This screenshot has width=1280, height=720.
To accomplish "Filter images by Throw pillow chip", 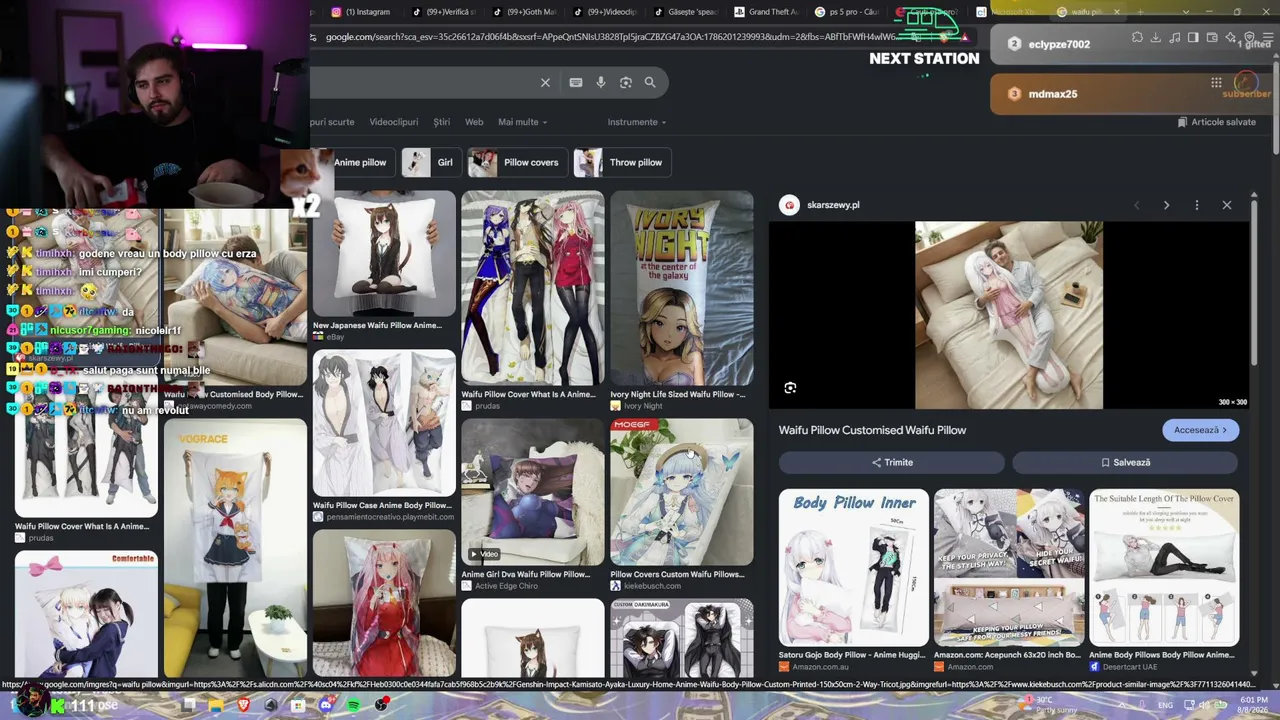I will click(x=622, y=162).
